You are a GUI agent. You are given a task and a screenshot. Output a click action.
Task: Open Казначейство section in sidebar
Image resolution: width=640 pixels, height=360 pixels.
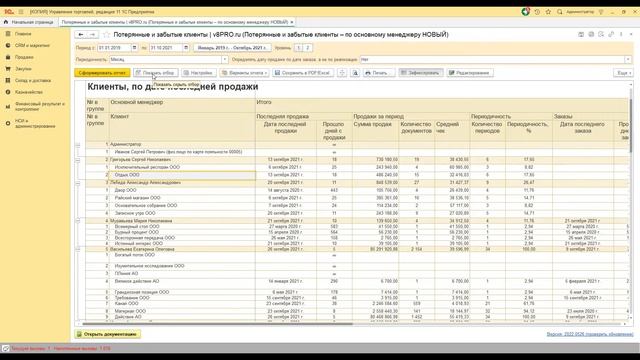(29, 92)
